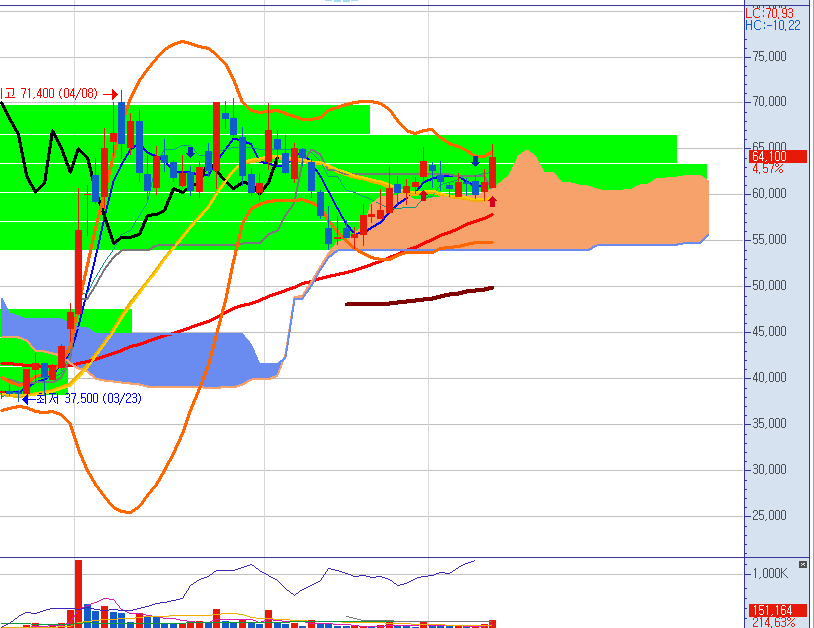
Task: Click the current price tag 64,100
Action: 777,156
